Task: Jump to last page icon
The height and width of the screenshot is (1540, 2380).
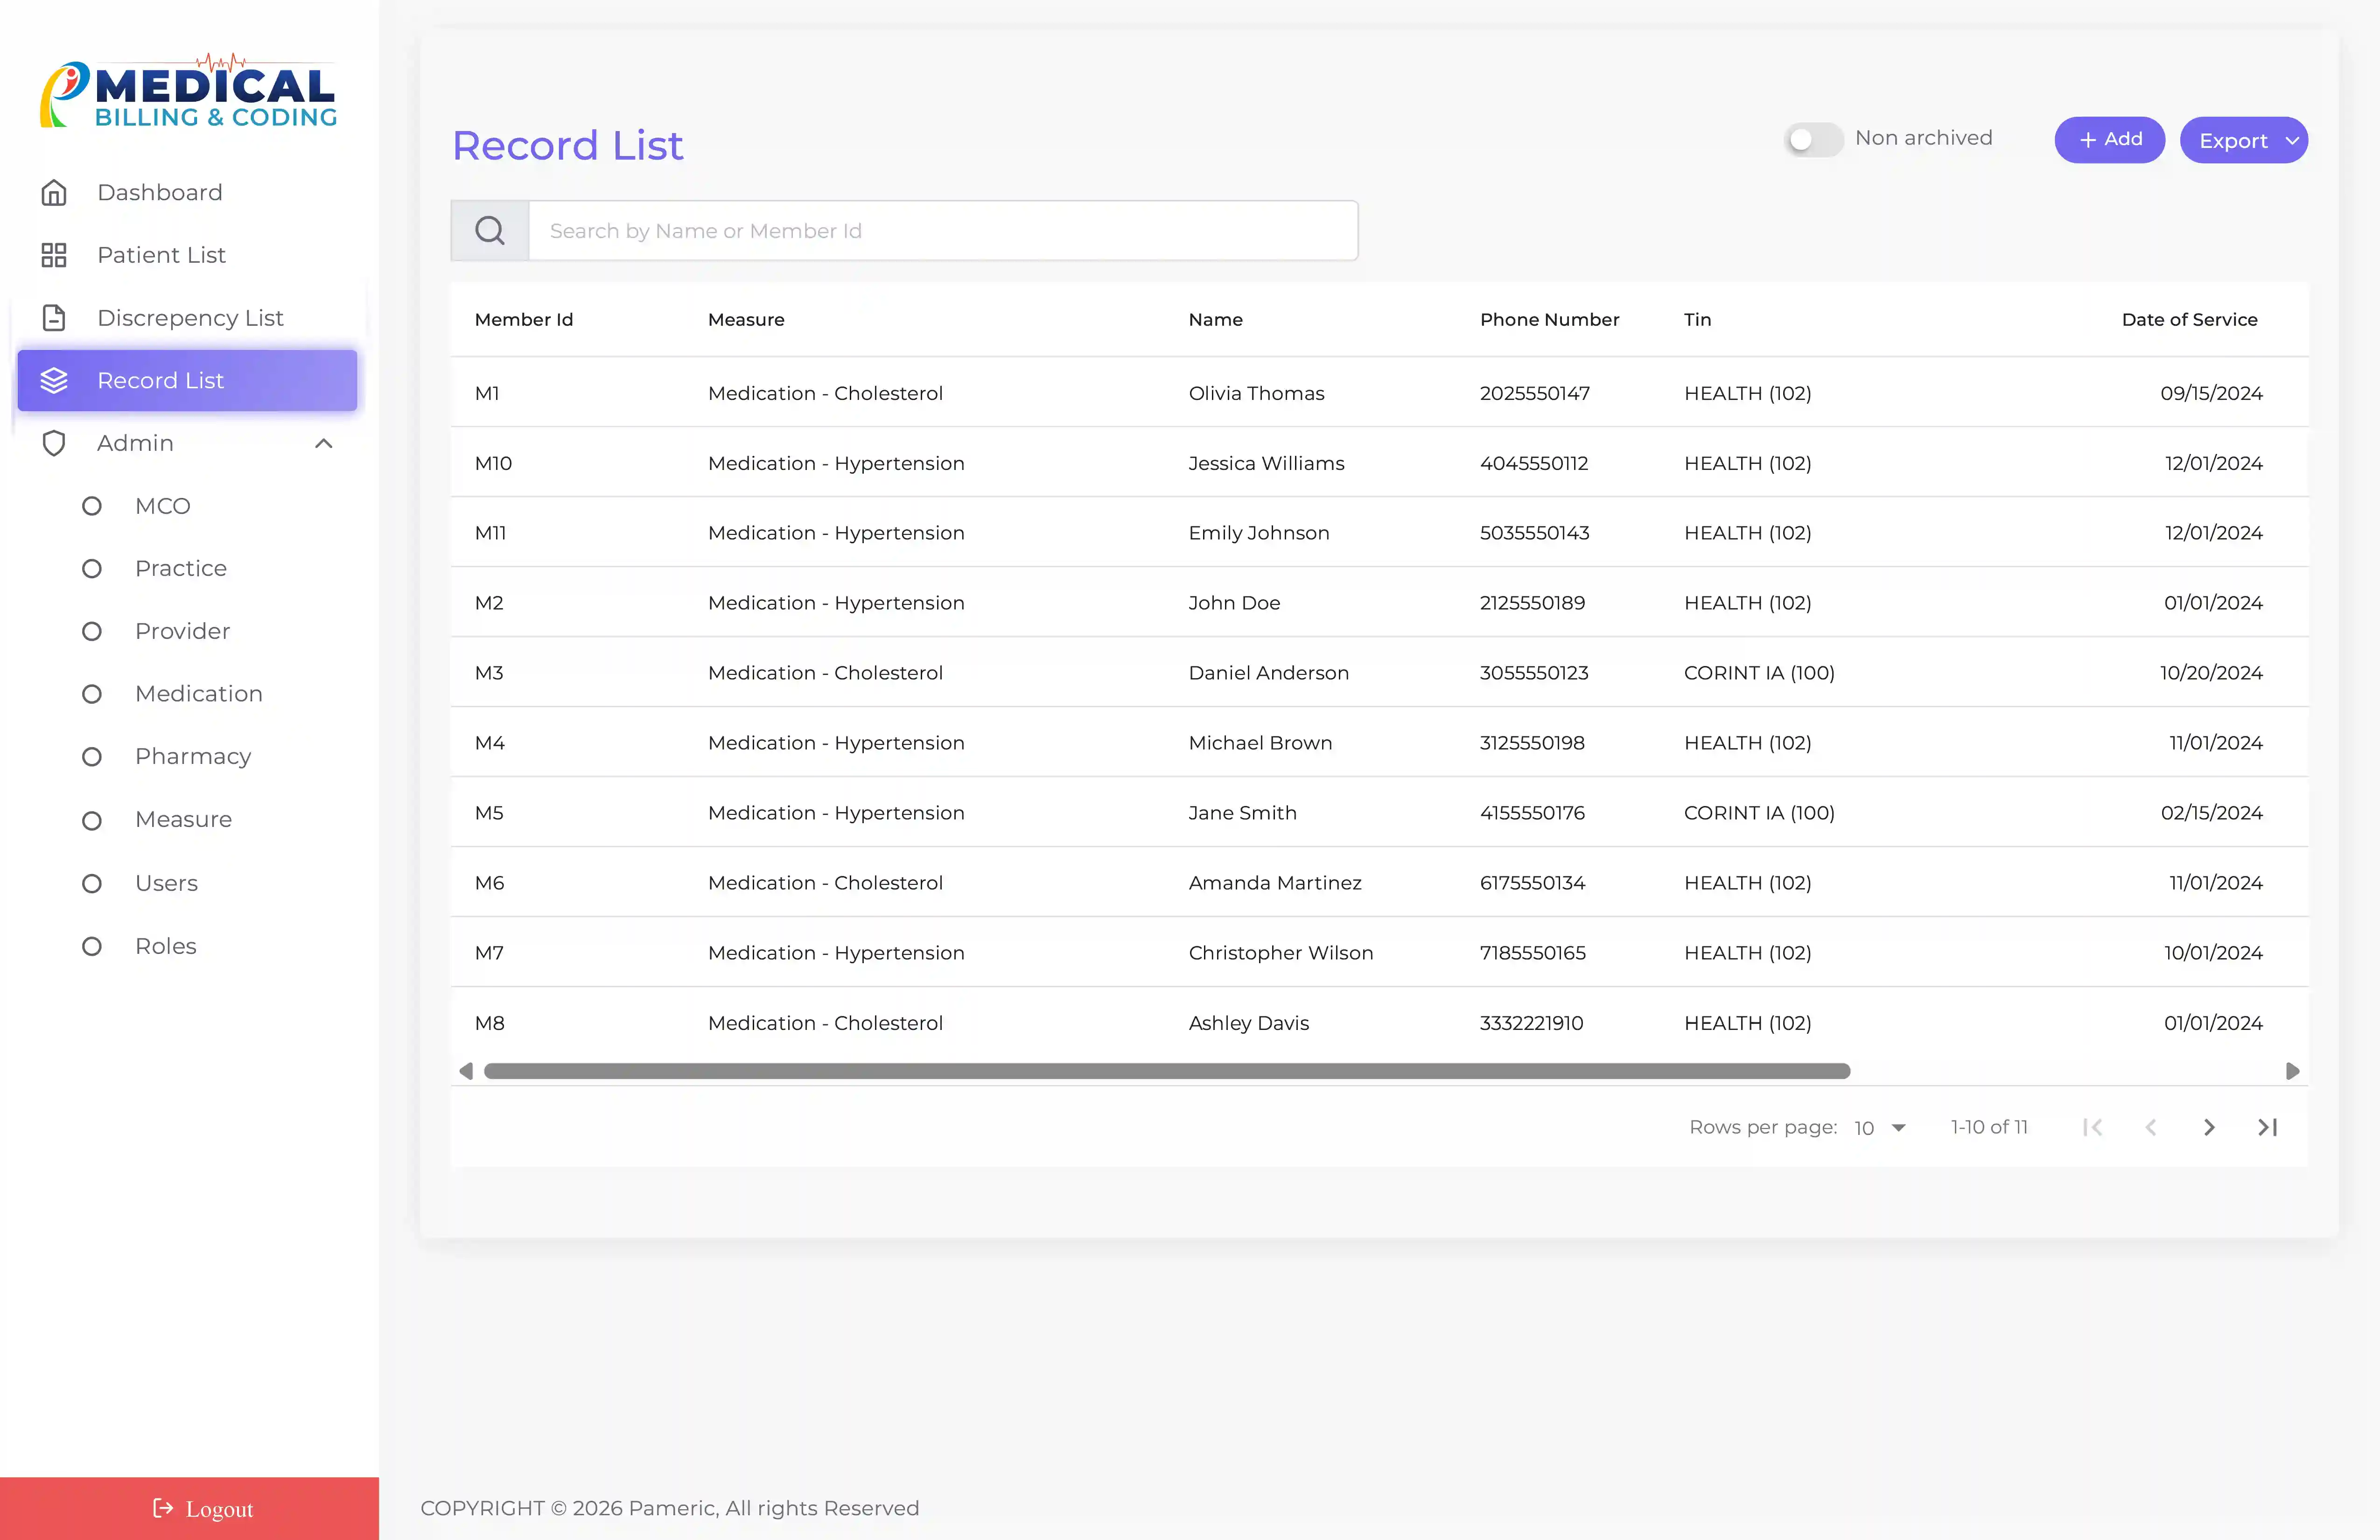Action: [x=2267, y=1128]
